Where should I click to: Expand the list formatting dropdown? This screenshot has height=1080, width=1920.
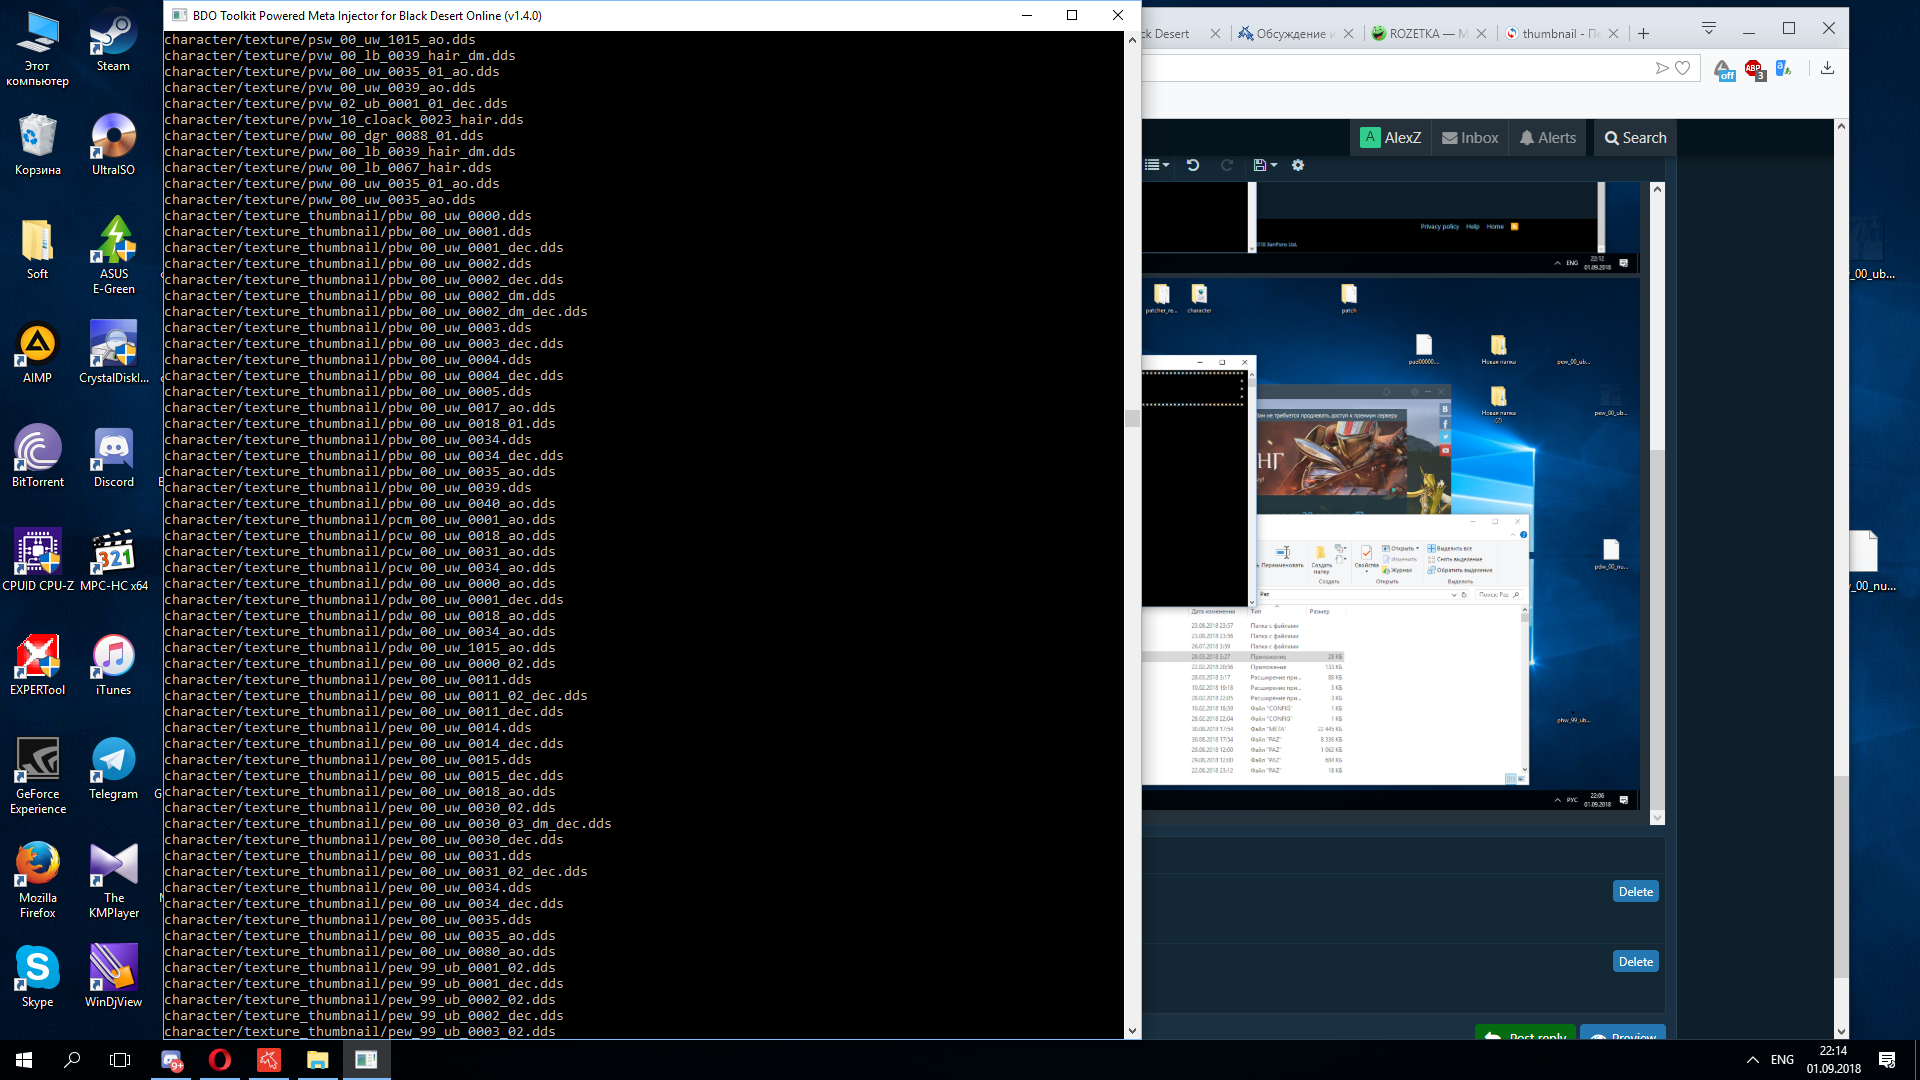tap(1157, 165)
